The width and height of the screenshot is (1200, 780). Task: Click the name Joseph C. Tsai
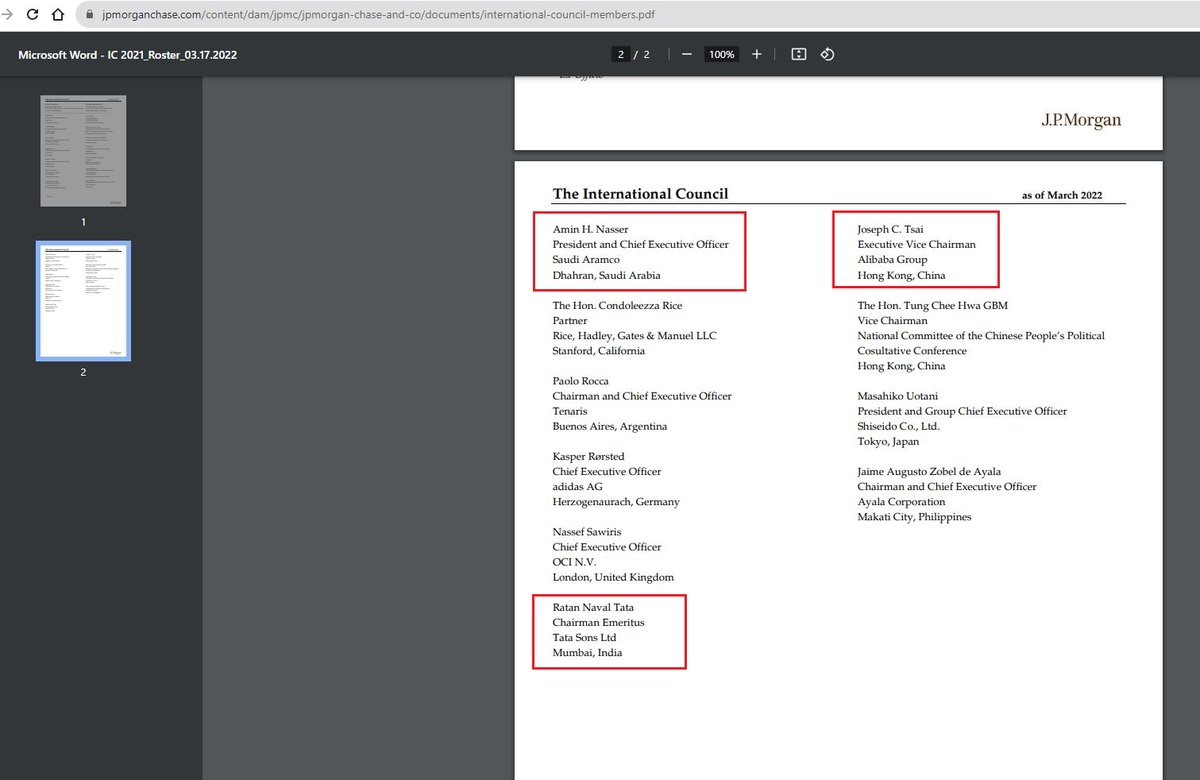[890, 230]
